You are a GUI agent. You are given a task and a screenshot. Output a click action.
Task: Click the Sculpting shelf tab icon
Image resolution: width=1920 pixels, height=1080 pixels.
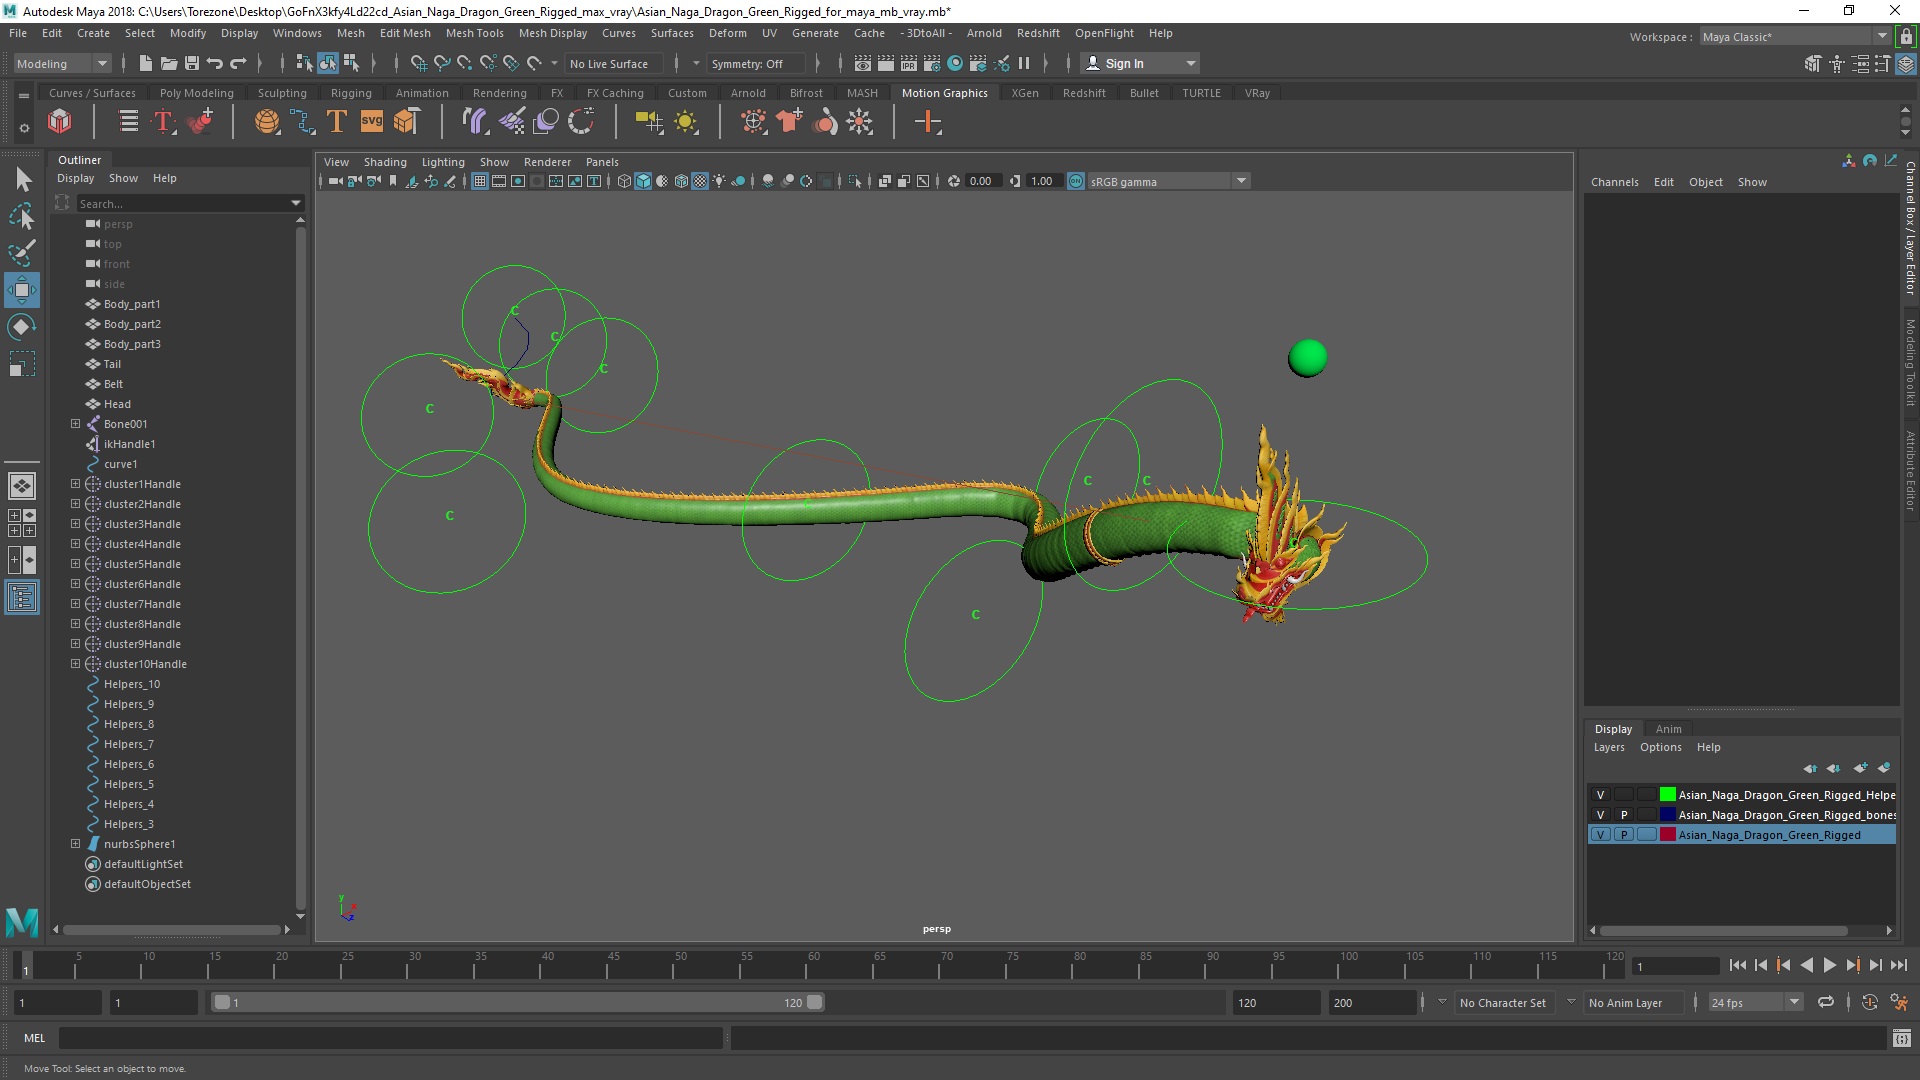click(281, 92)
